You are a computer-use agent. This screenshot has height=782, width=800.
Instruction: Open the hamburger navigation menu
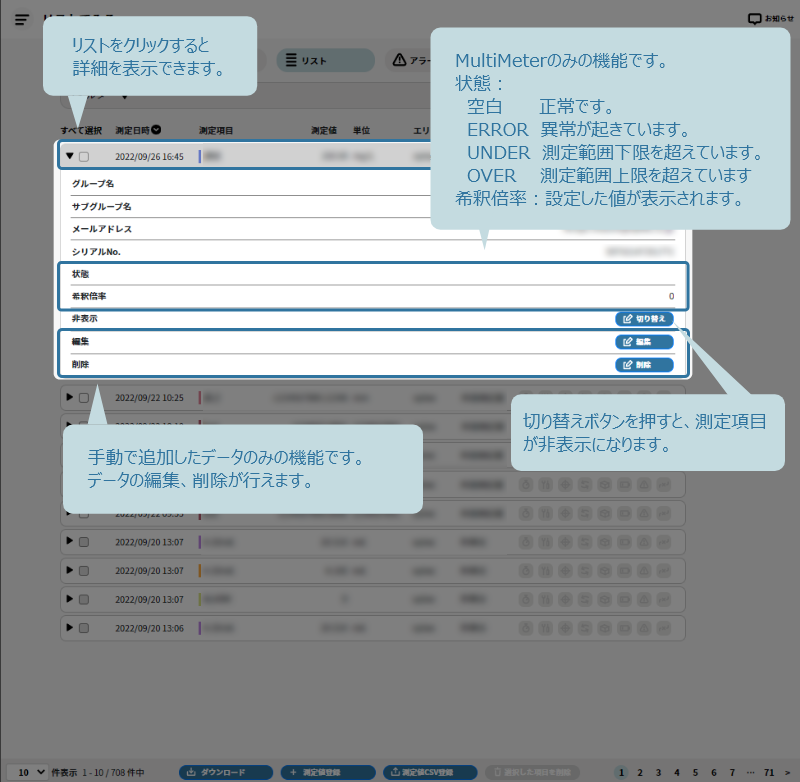(x=21, y=20)
